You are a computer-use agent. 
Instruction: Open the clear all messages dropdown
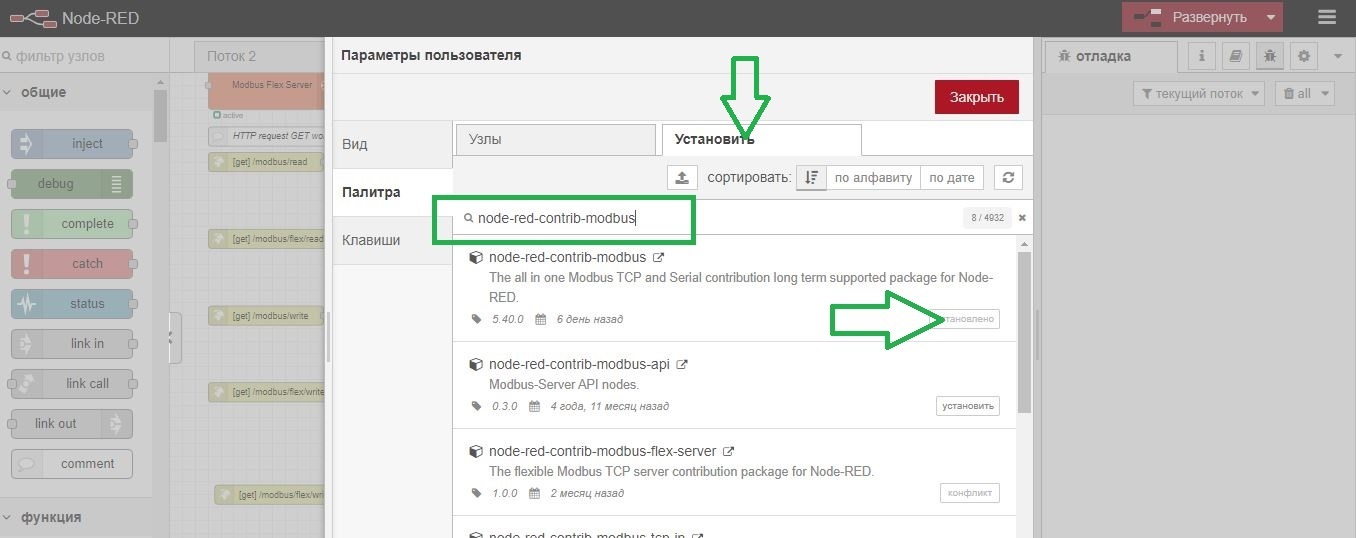1305,93
